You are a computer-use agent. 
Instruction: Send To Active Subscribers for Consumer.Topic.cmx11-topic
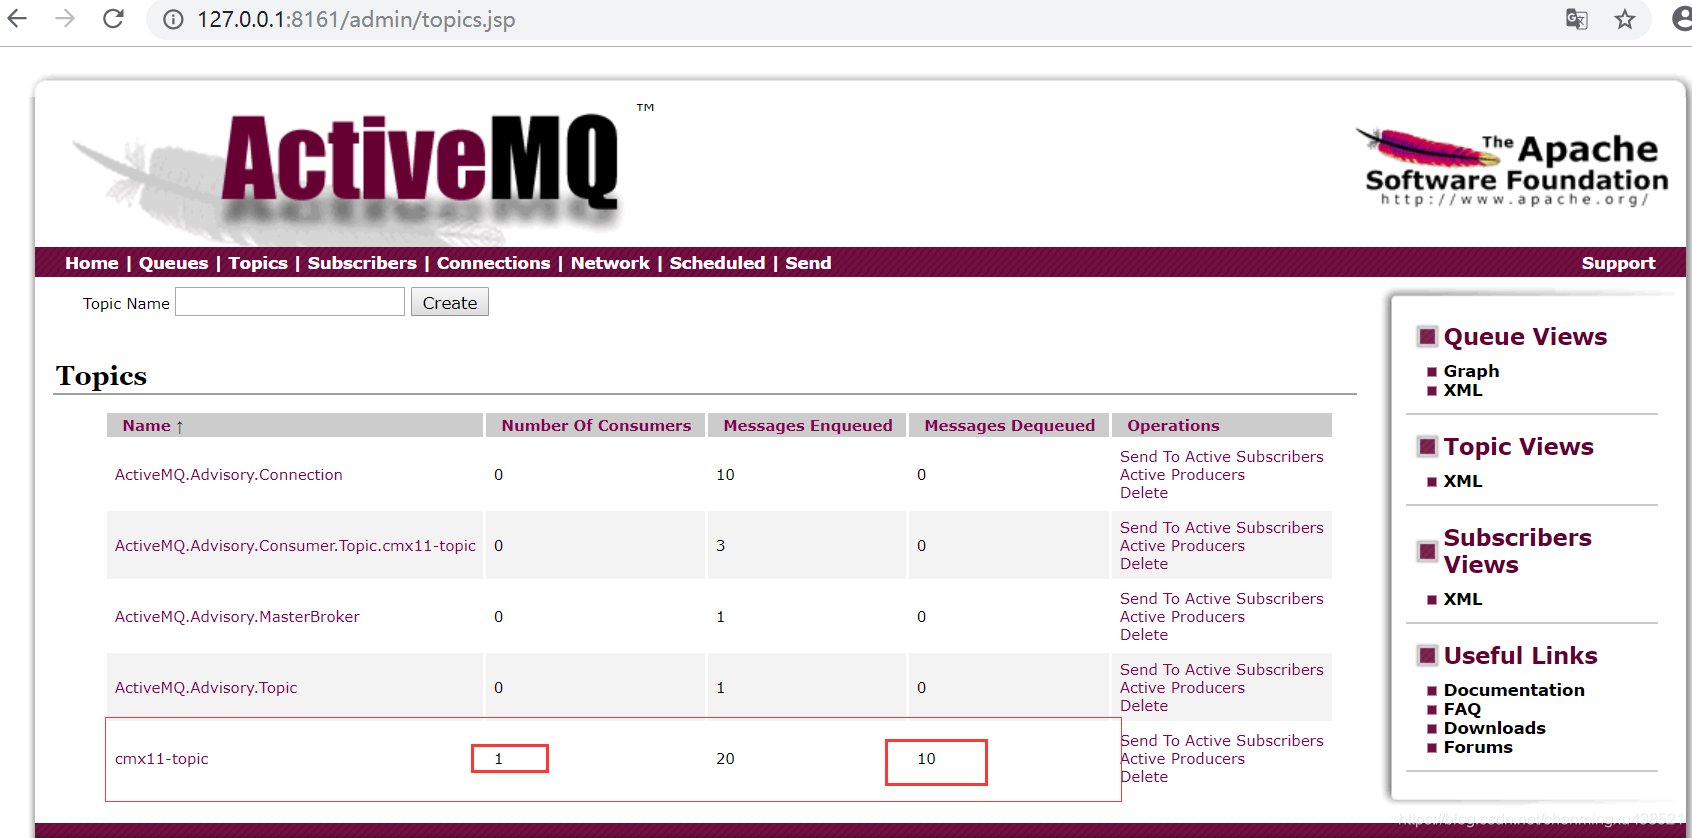[x=1221, y=527]
